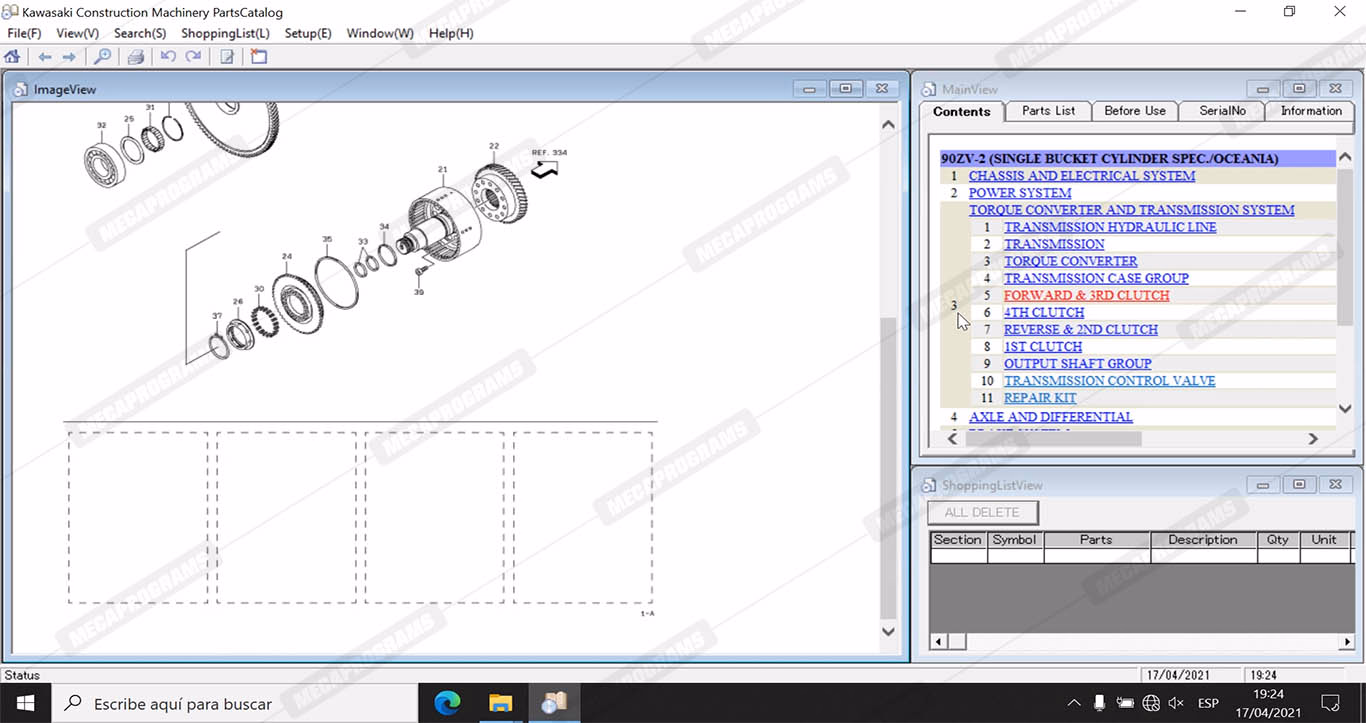Open the 4th Clutch link

coord(1043,312)
